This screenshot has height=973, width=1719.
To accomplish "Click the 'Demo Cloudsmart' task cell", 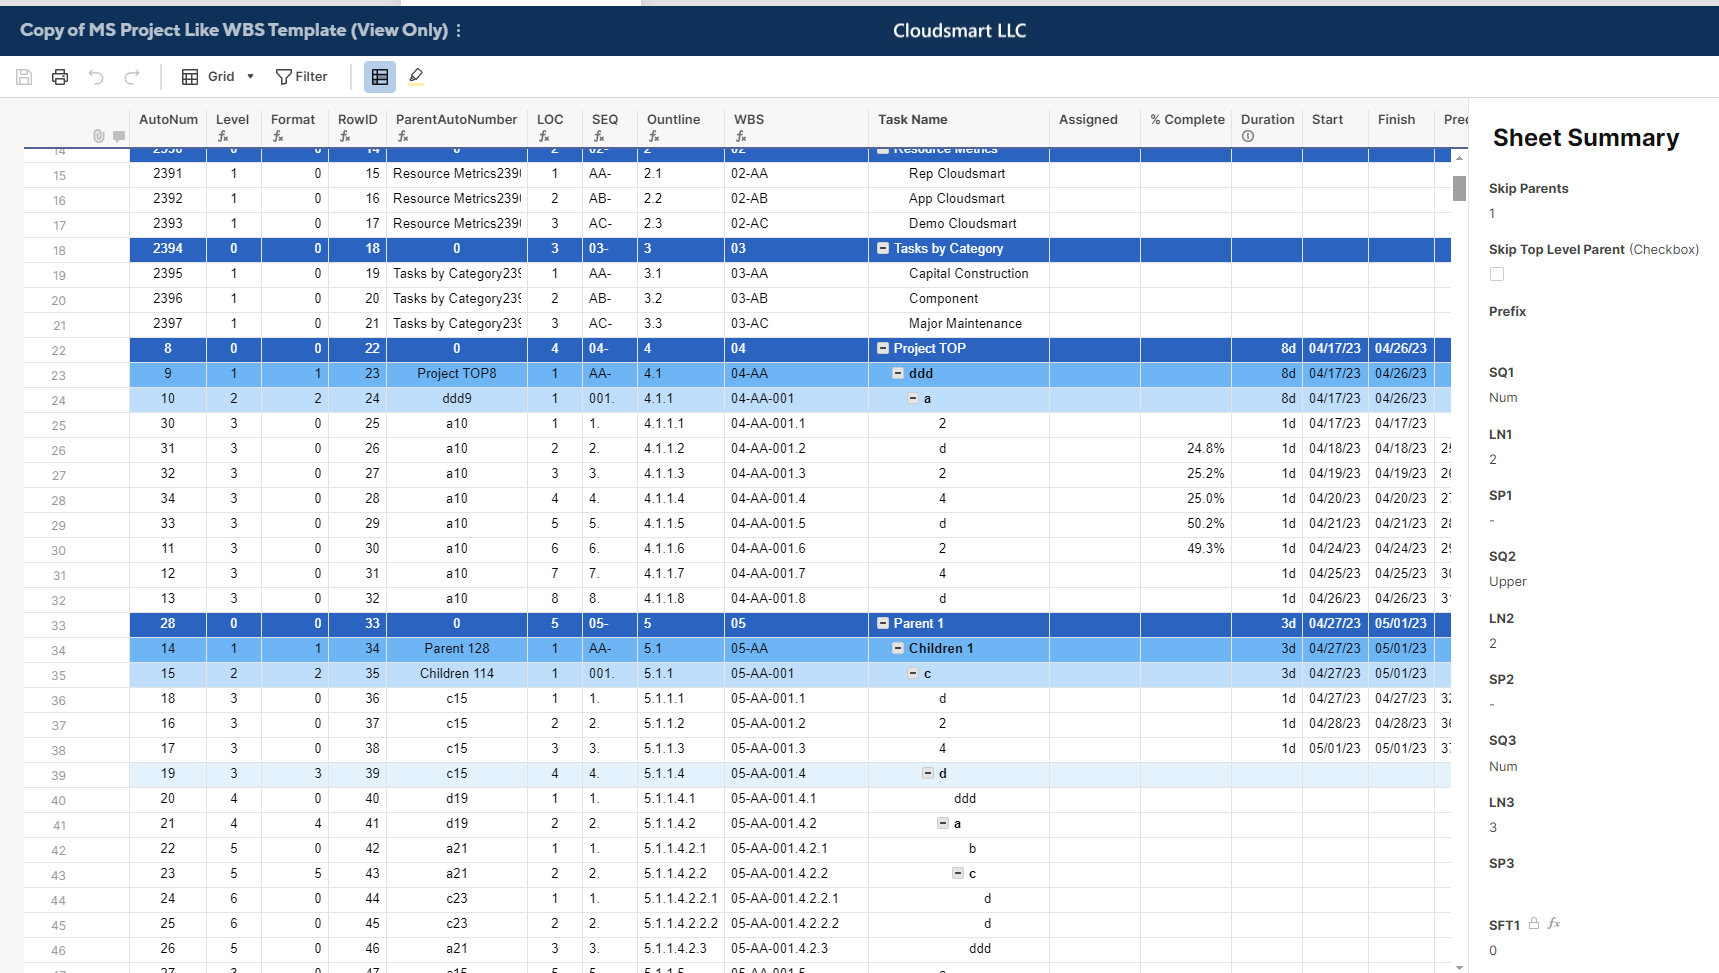I will tap(959, 223).
